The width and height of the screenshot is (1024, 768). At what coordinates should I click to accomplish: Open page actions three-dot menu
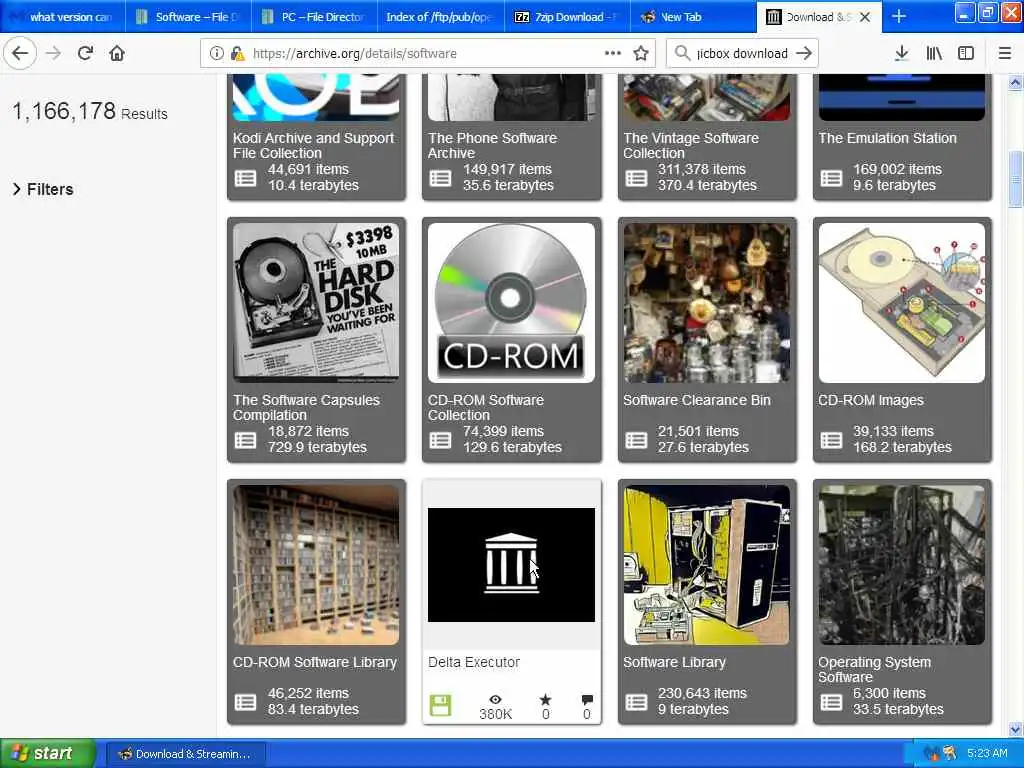613,53
